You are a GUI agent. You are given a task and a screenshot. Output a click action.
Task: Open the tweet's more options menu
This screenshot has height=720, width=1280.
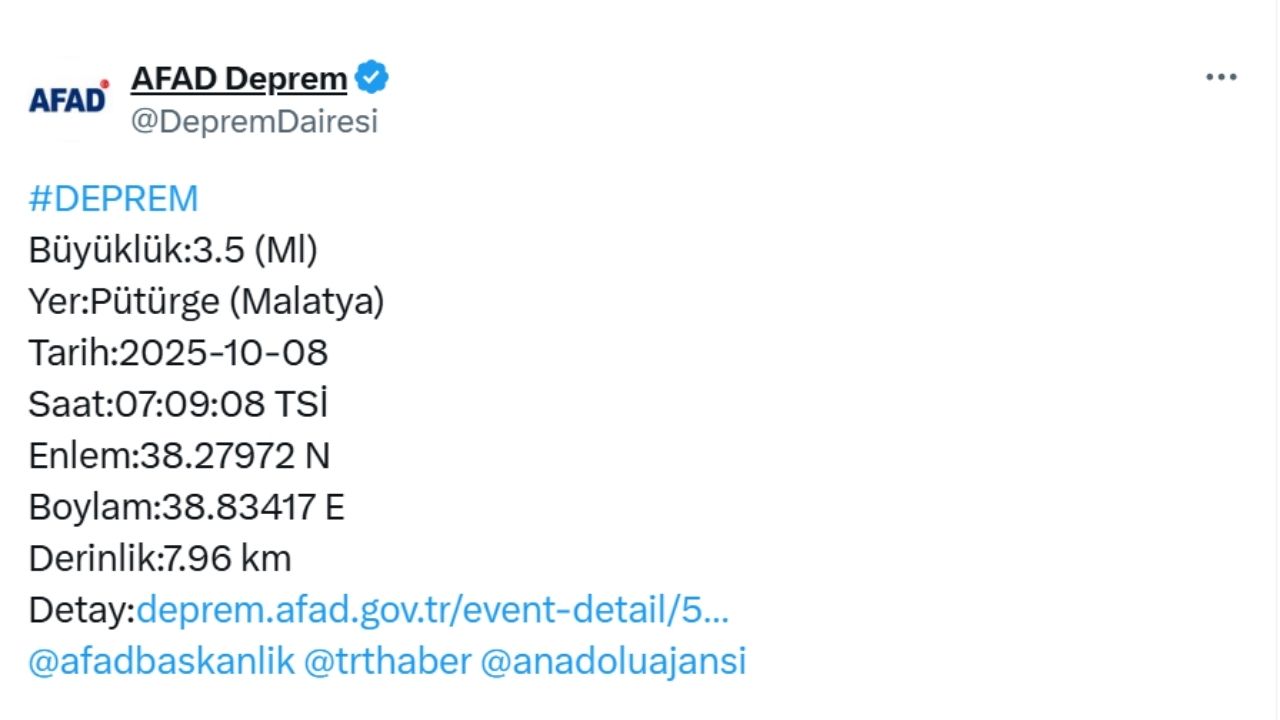pos(1221,78)
